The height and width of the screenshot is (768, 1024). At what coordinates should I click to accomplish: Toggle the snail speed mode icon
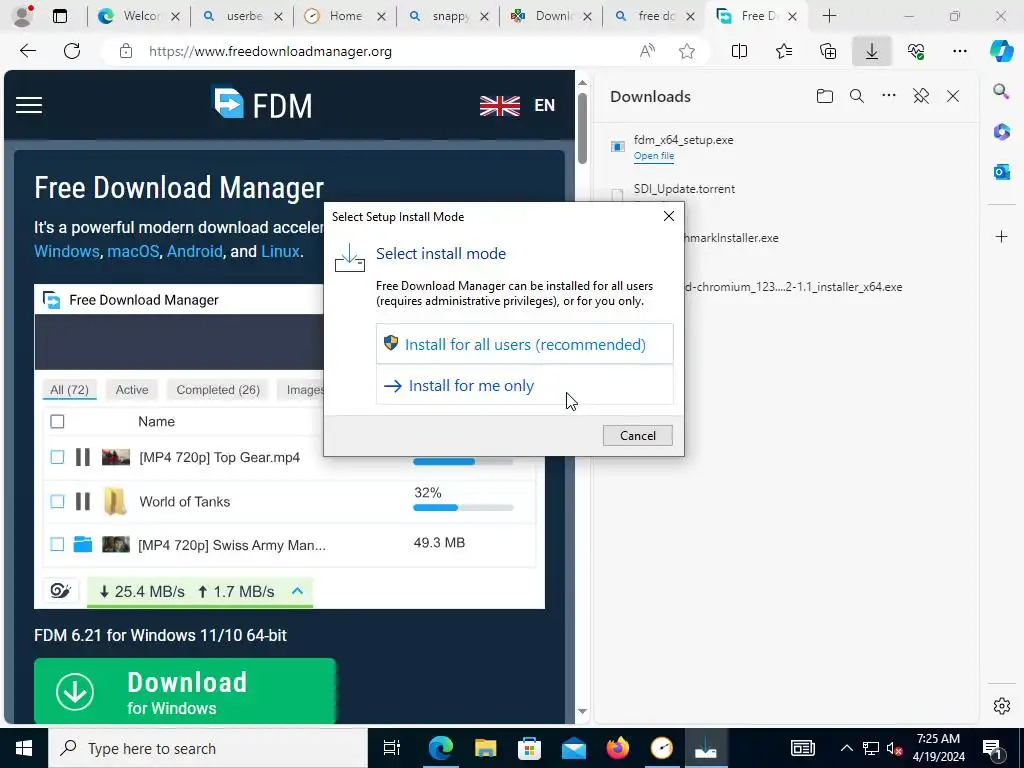pos(60,591)
